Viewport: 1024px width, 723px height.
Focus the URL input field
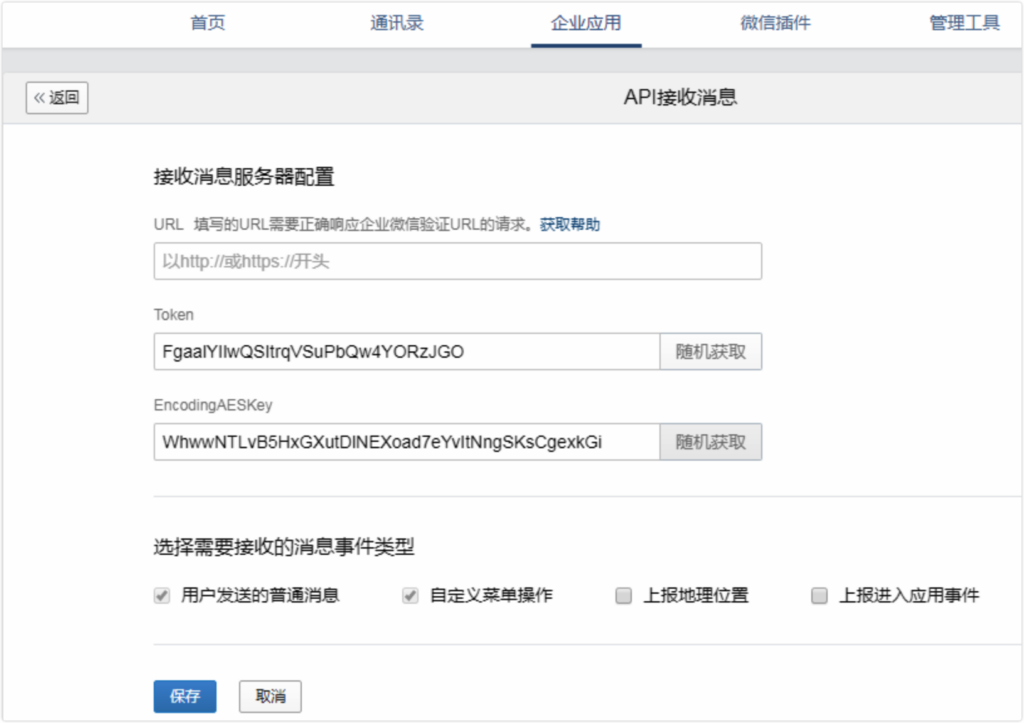(x=457, y=261)
